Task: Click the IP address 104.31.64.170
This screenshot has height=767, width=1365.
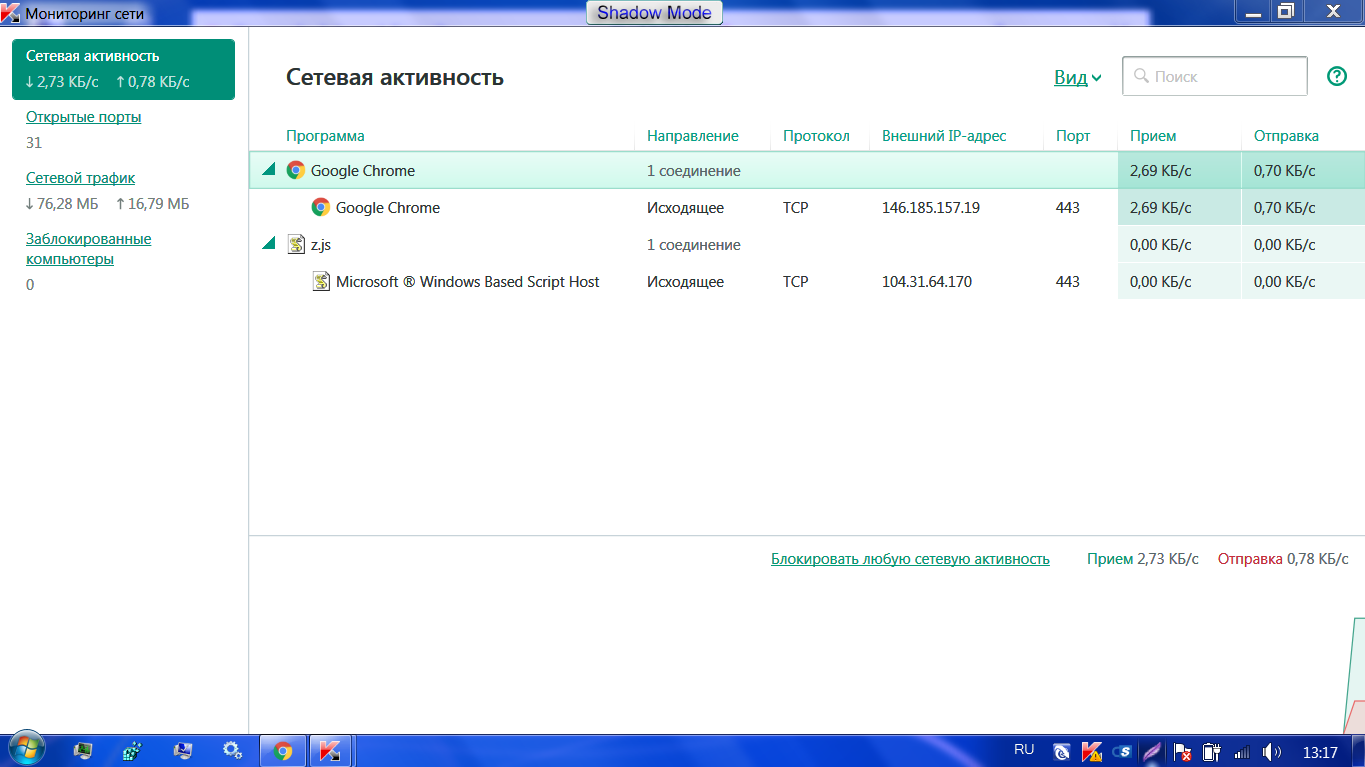Action: click(x=927, y=282)
